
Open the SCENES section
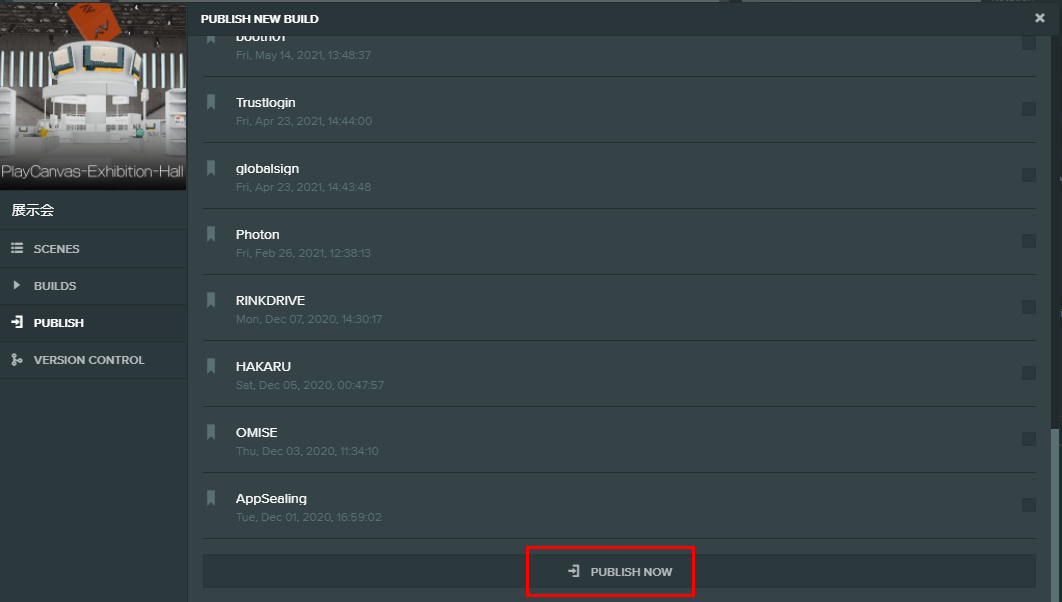pyautogui.click(x=93, y=249)
